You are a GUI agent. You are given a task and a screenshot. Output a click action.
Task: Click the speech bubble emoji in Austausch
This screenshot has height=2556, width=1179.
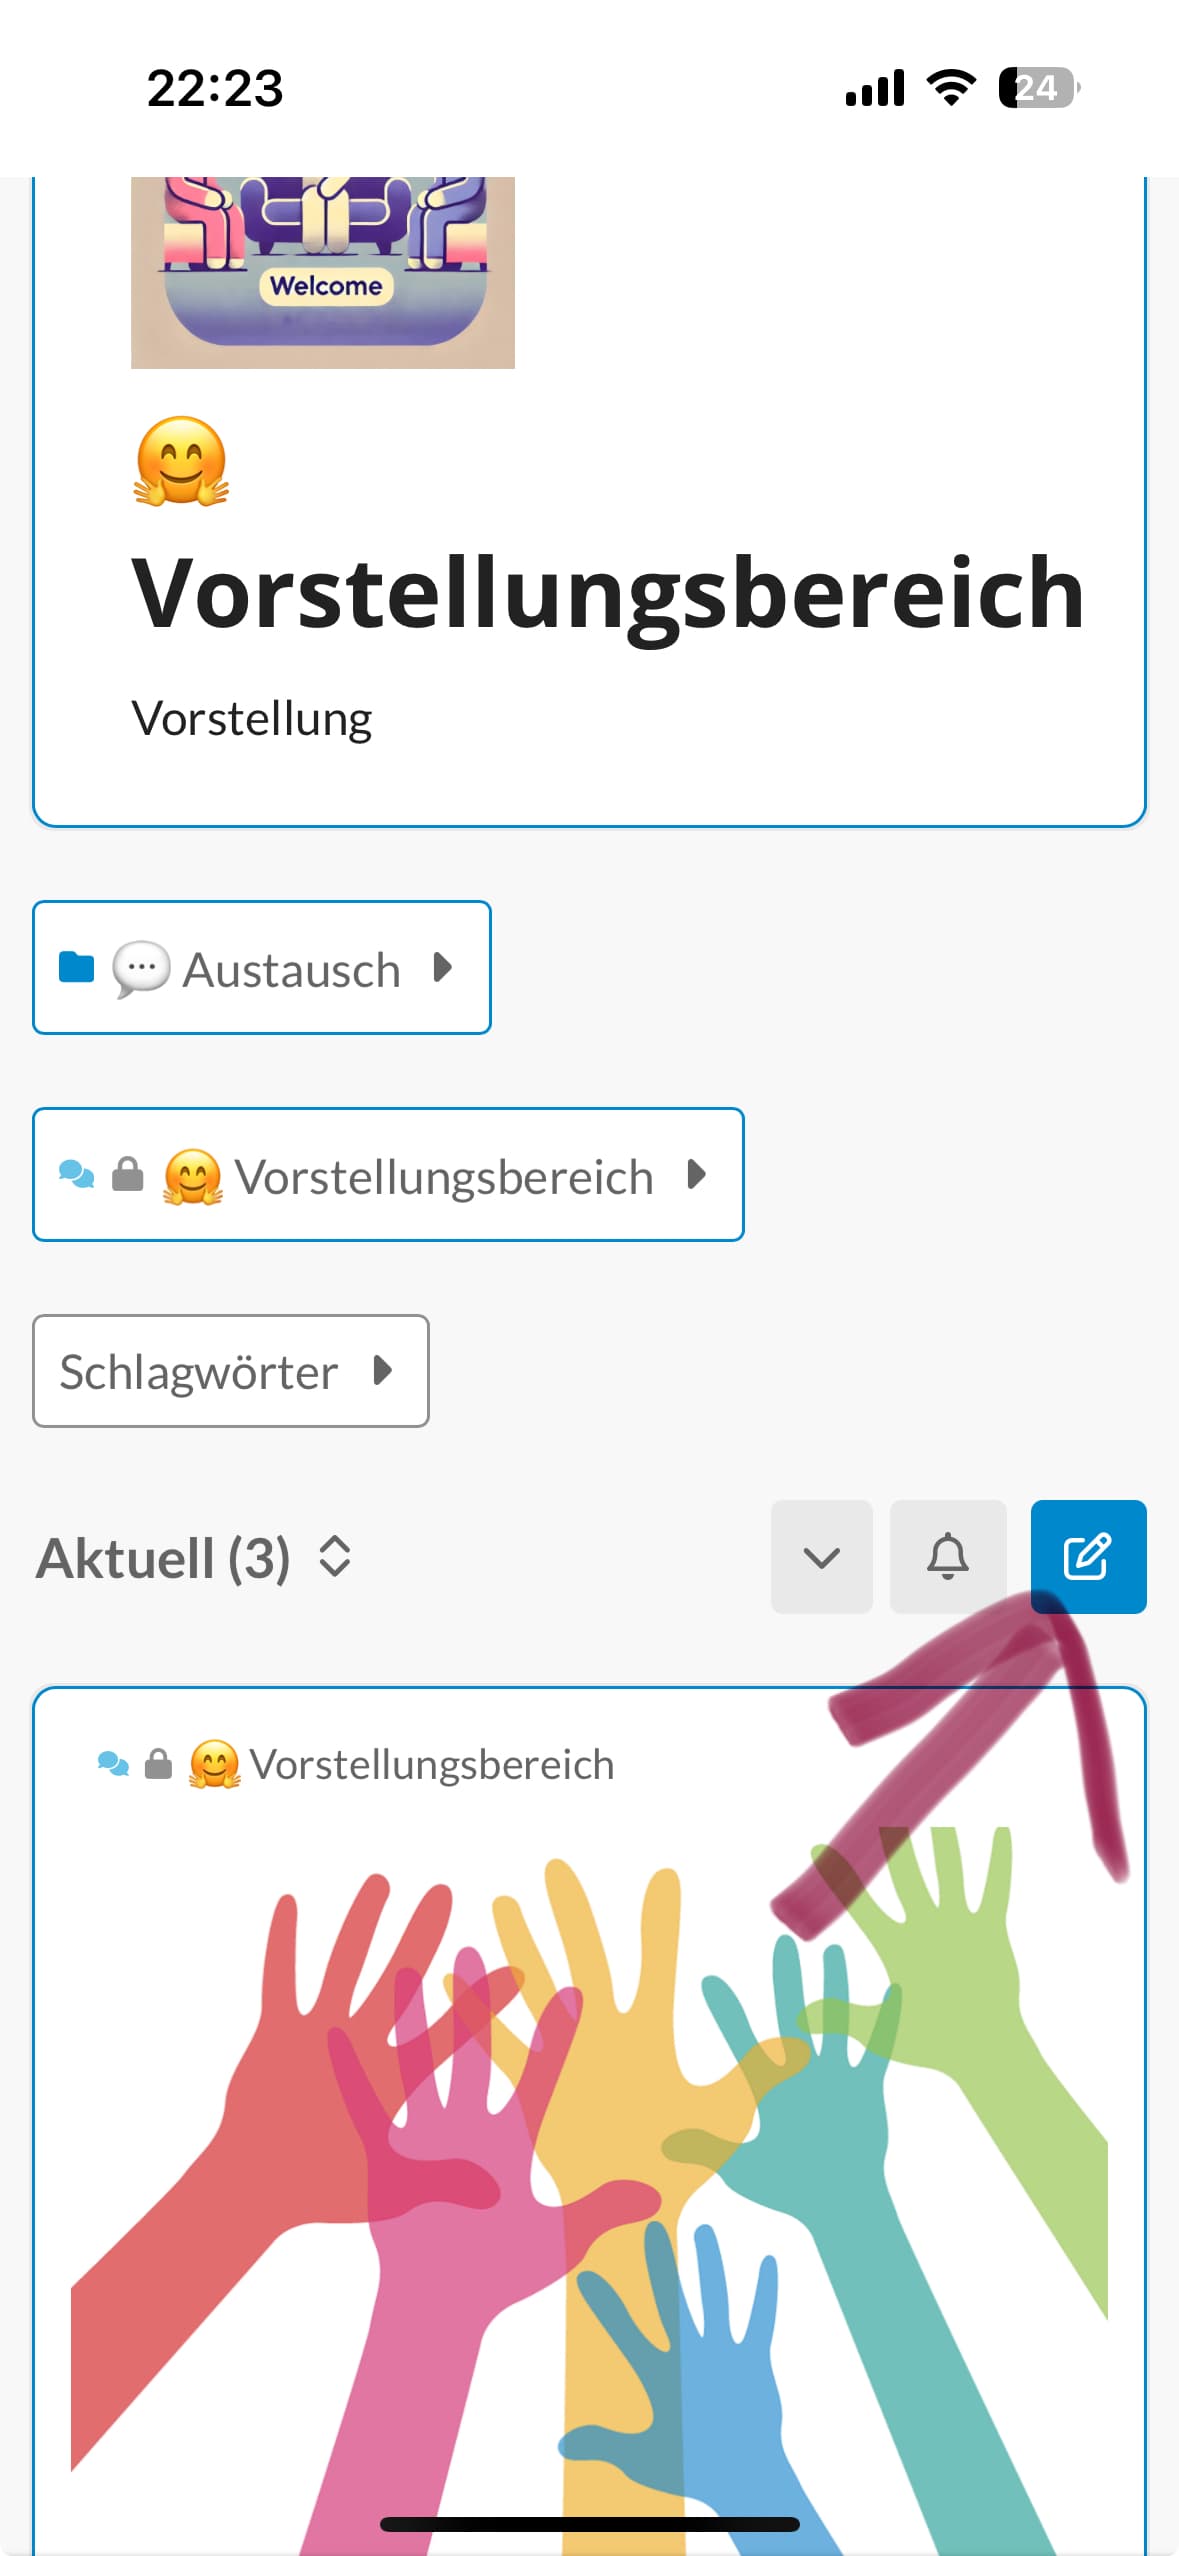(x=140, y=968)
